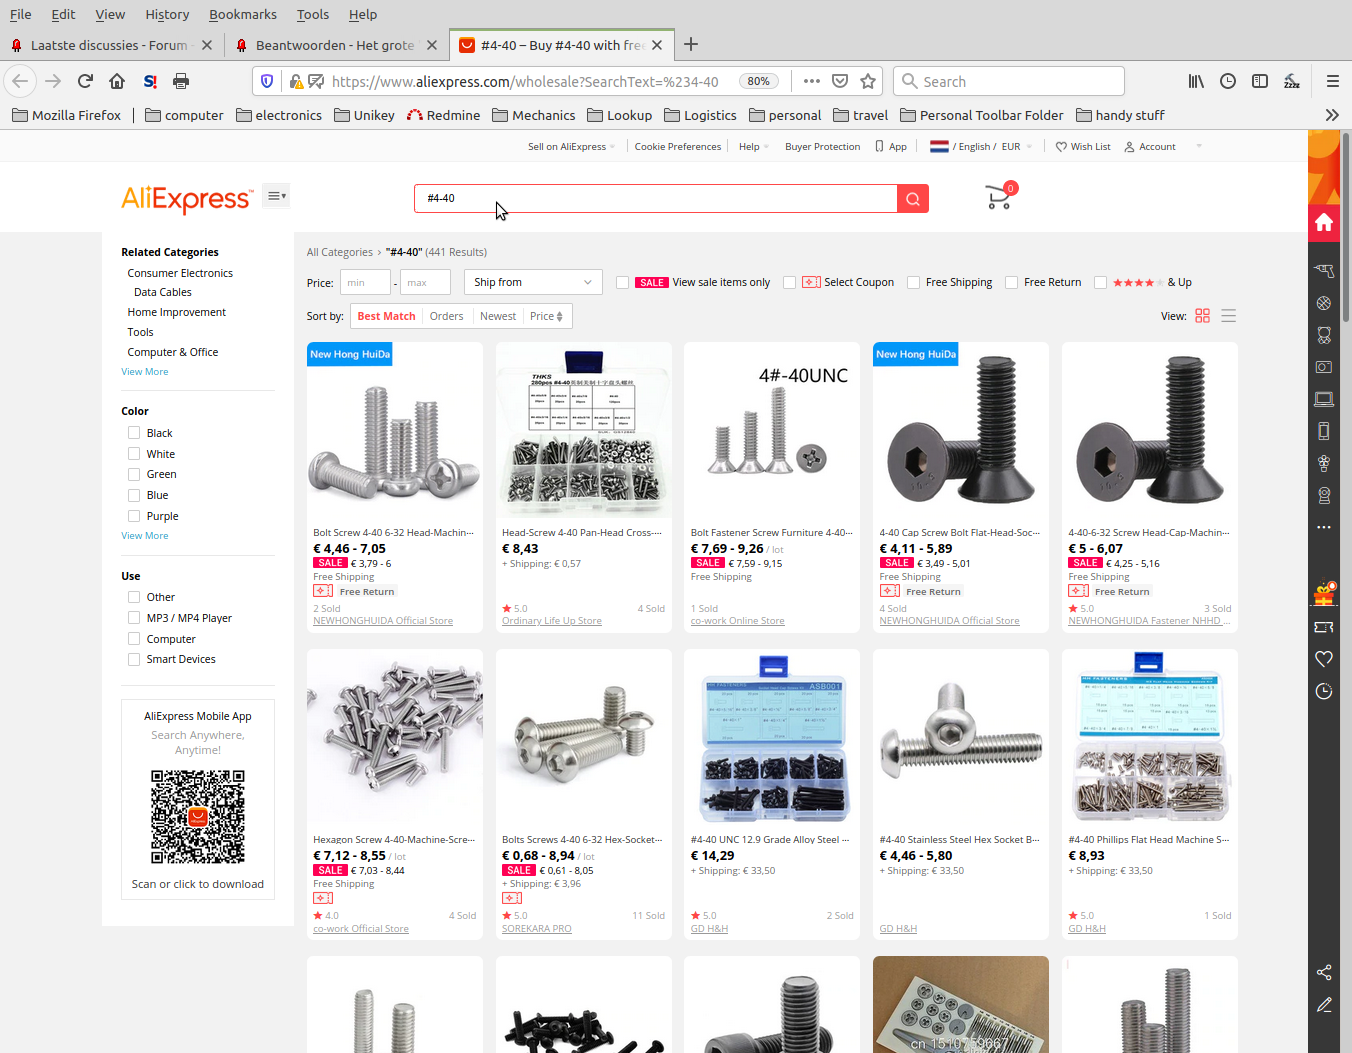
Task: Expand the Help dropdown
Action: click(754, 147)
